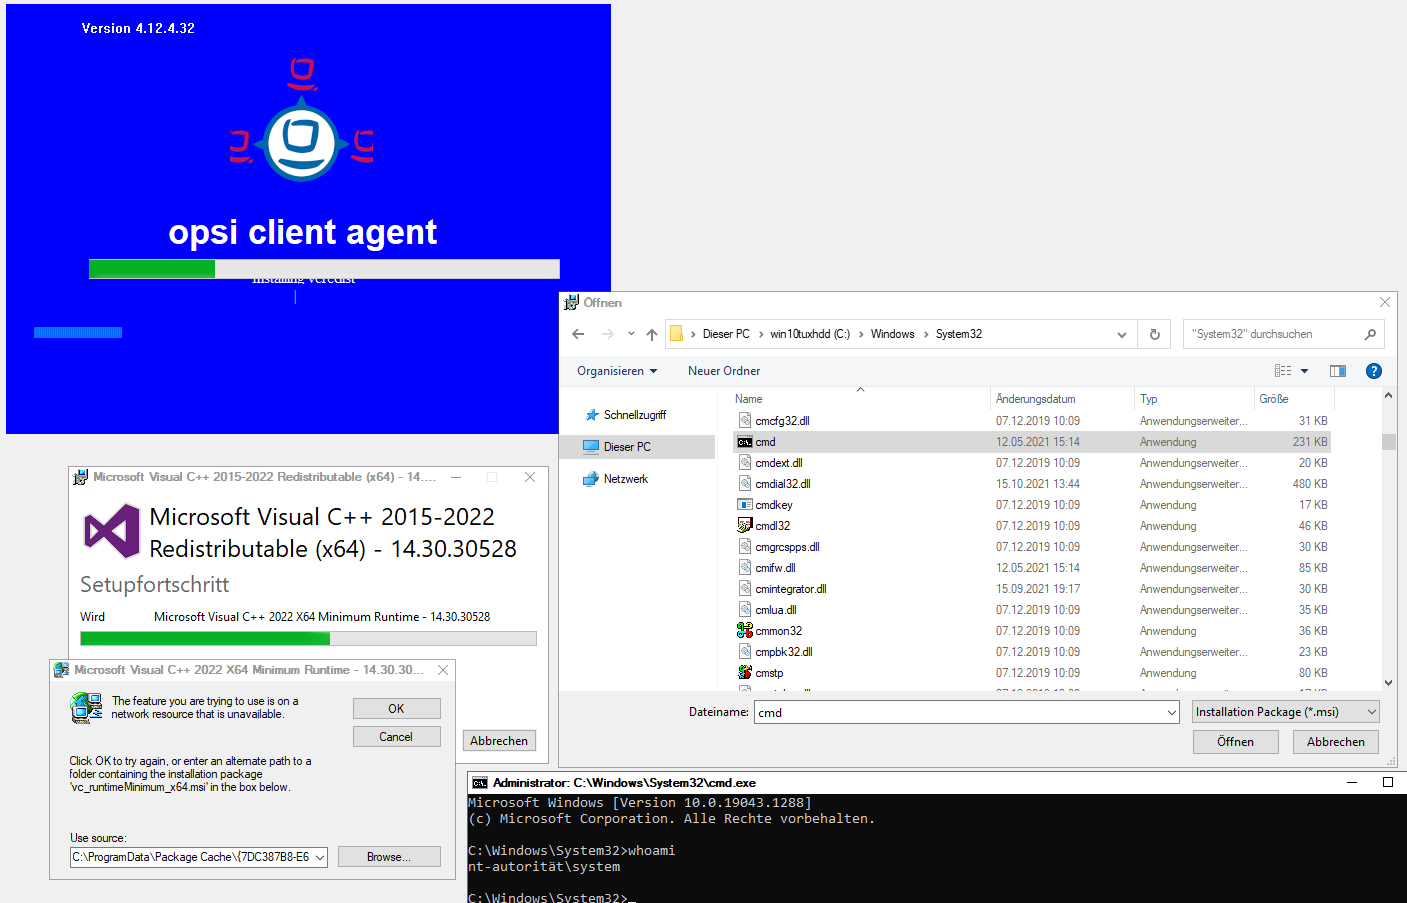Sort files by Änderungsdatum column header
The height and width of the screenshot is (903, 1407).
click(1036, 399)
